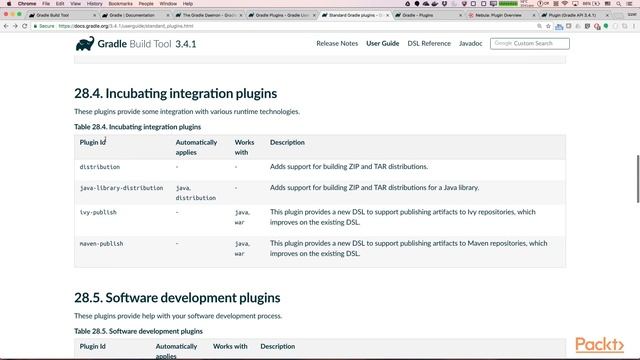Open the Bookmarks menu in menu bar
The height and width of the screenshot is (360, 640).
click(x=120, y=4)
